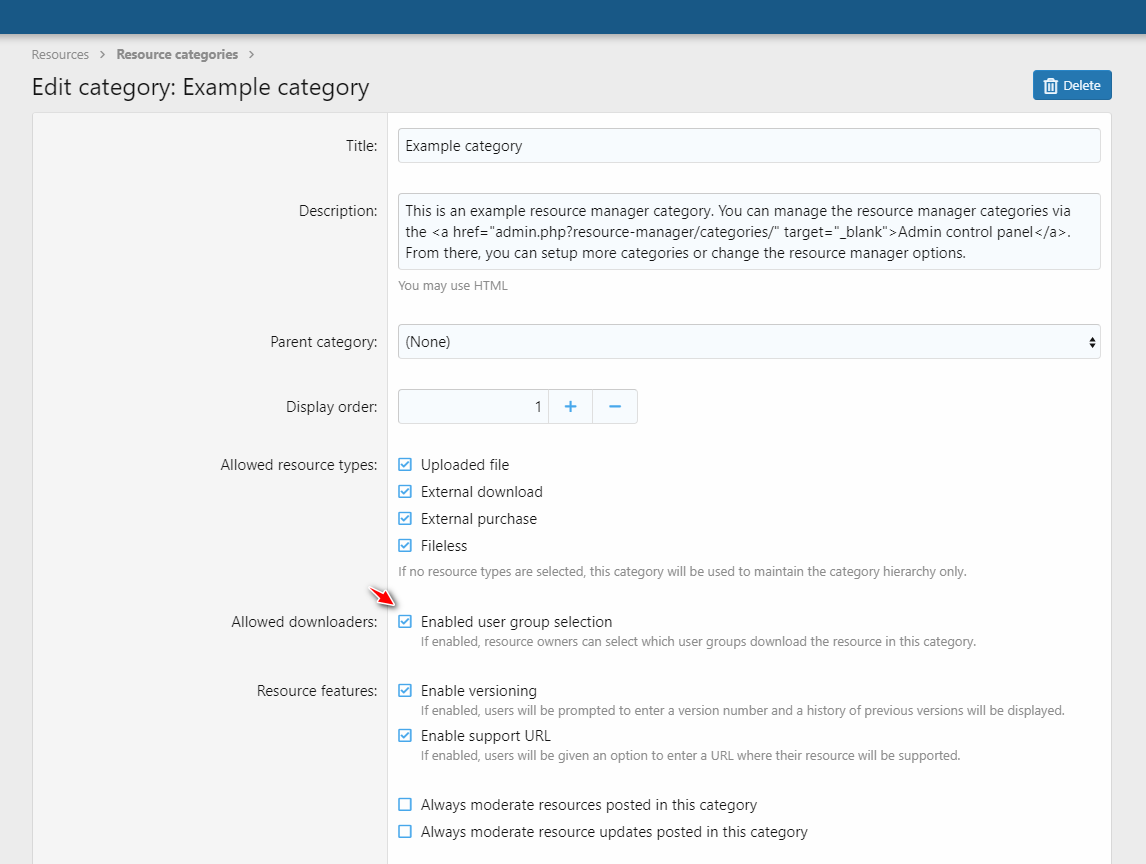The image size is (1146, 864).
Task: Increase display order with plus button
Action: pos(570,406)
